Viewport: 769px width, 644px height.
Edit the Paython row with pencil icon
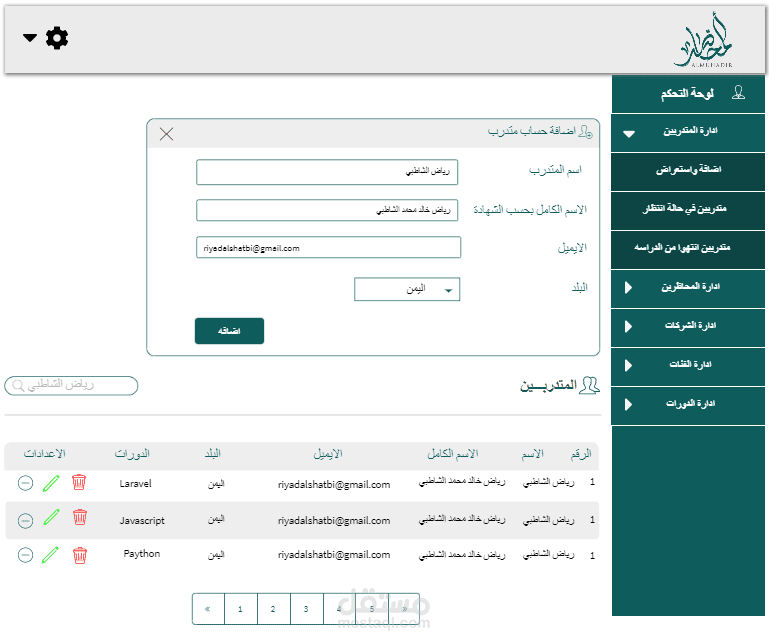(x=50, y=555)
